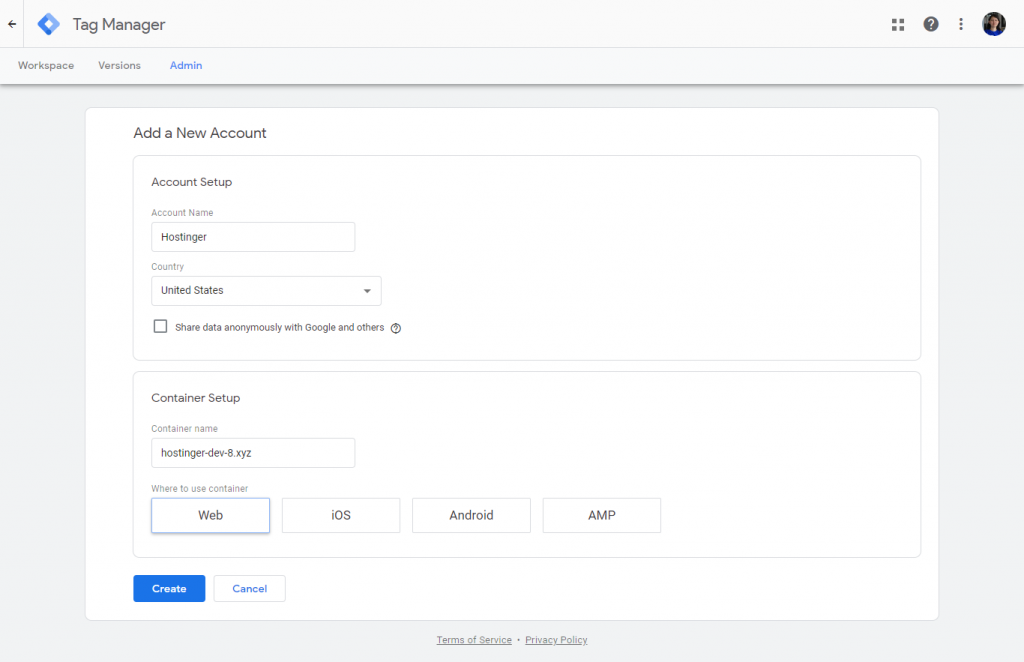
Task: Click the tooltip icon next to share data option
Action: (x=396, y=327)
